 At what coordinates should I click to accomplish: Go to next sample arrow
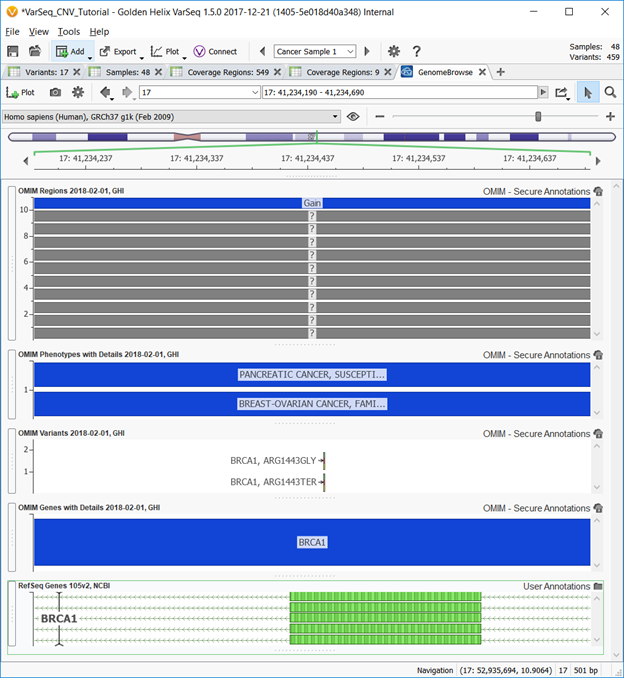(367, 51)
